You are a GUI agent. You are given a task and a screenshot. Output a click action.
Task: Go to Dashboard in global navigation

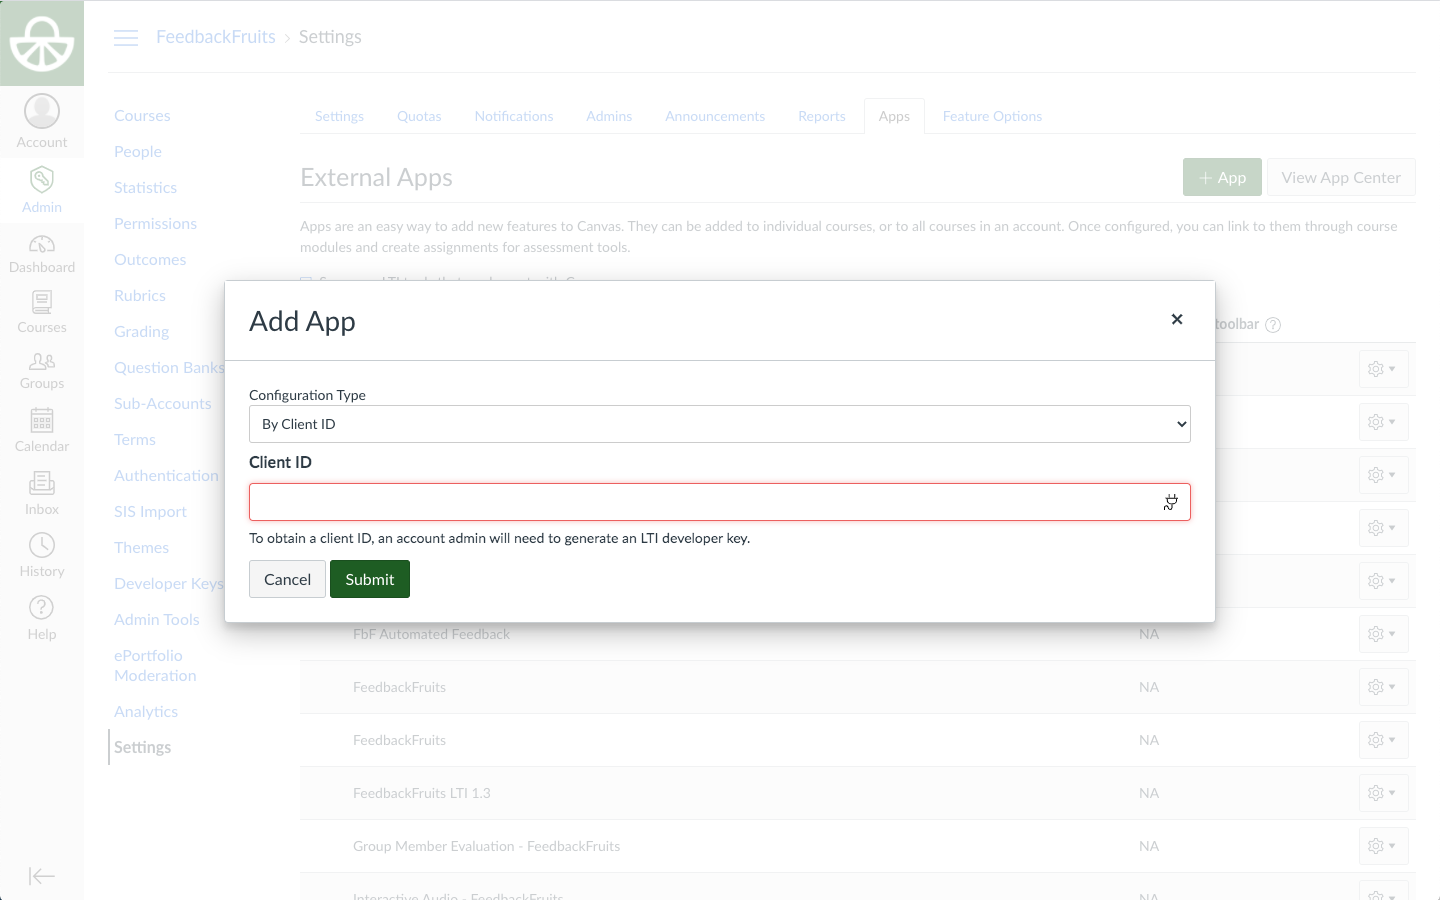click(42, 254)
